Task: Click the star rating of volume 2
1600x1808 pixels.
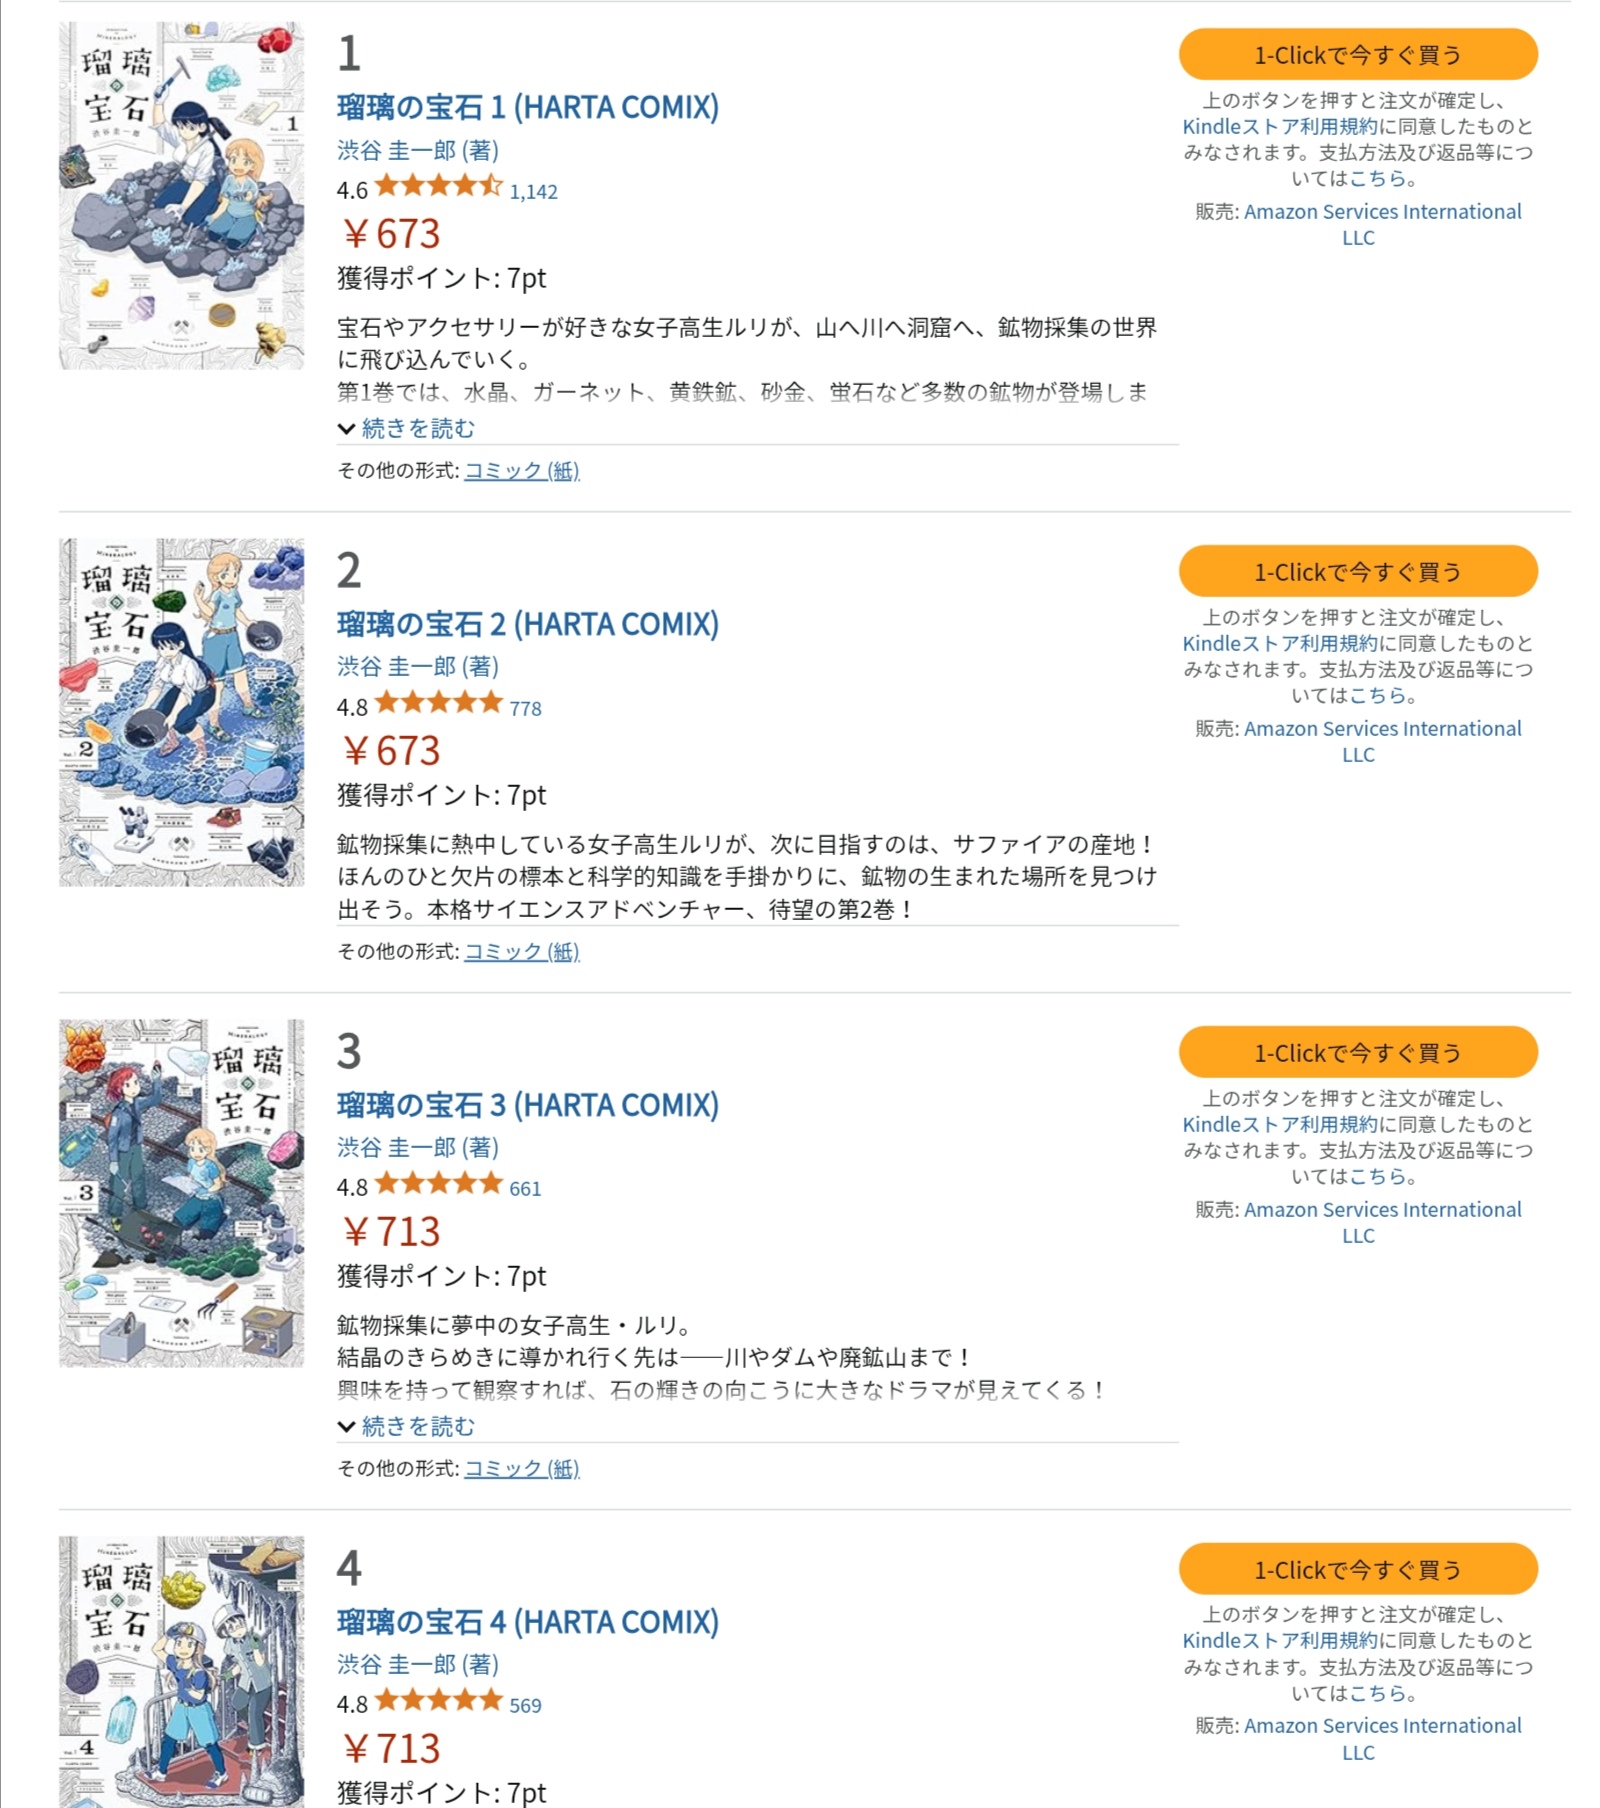Action: click(x=438, y=703)
